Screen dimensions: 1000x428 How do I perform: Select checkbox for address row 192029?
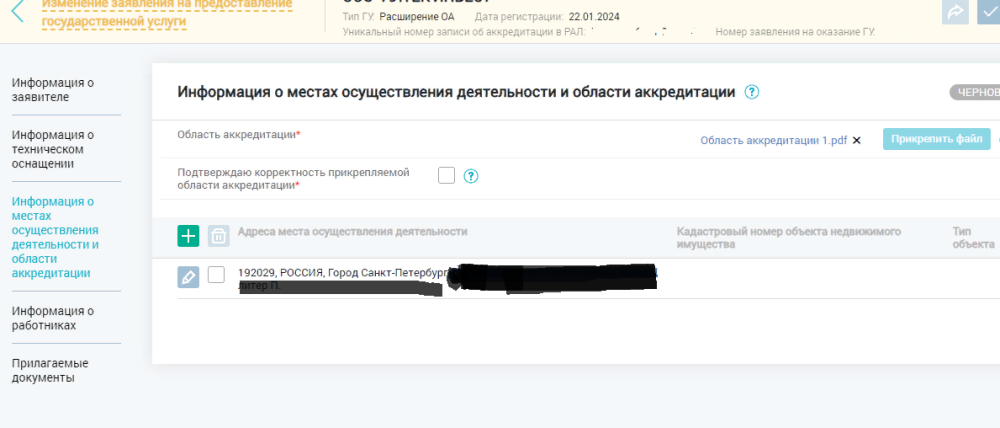coord(216,276)
